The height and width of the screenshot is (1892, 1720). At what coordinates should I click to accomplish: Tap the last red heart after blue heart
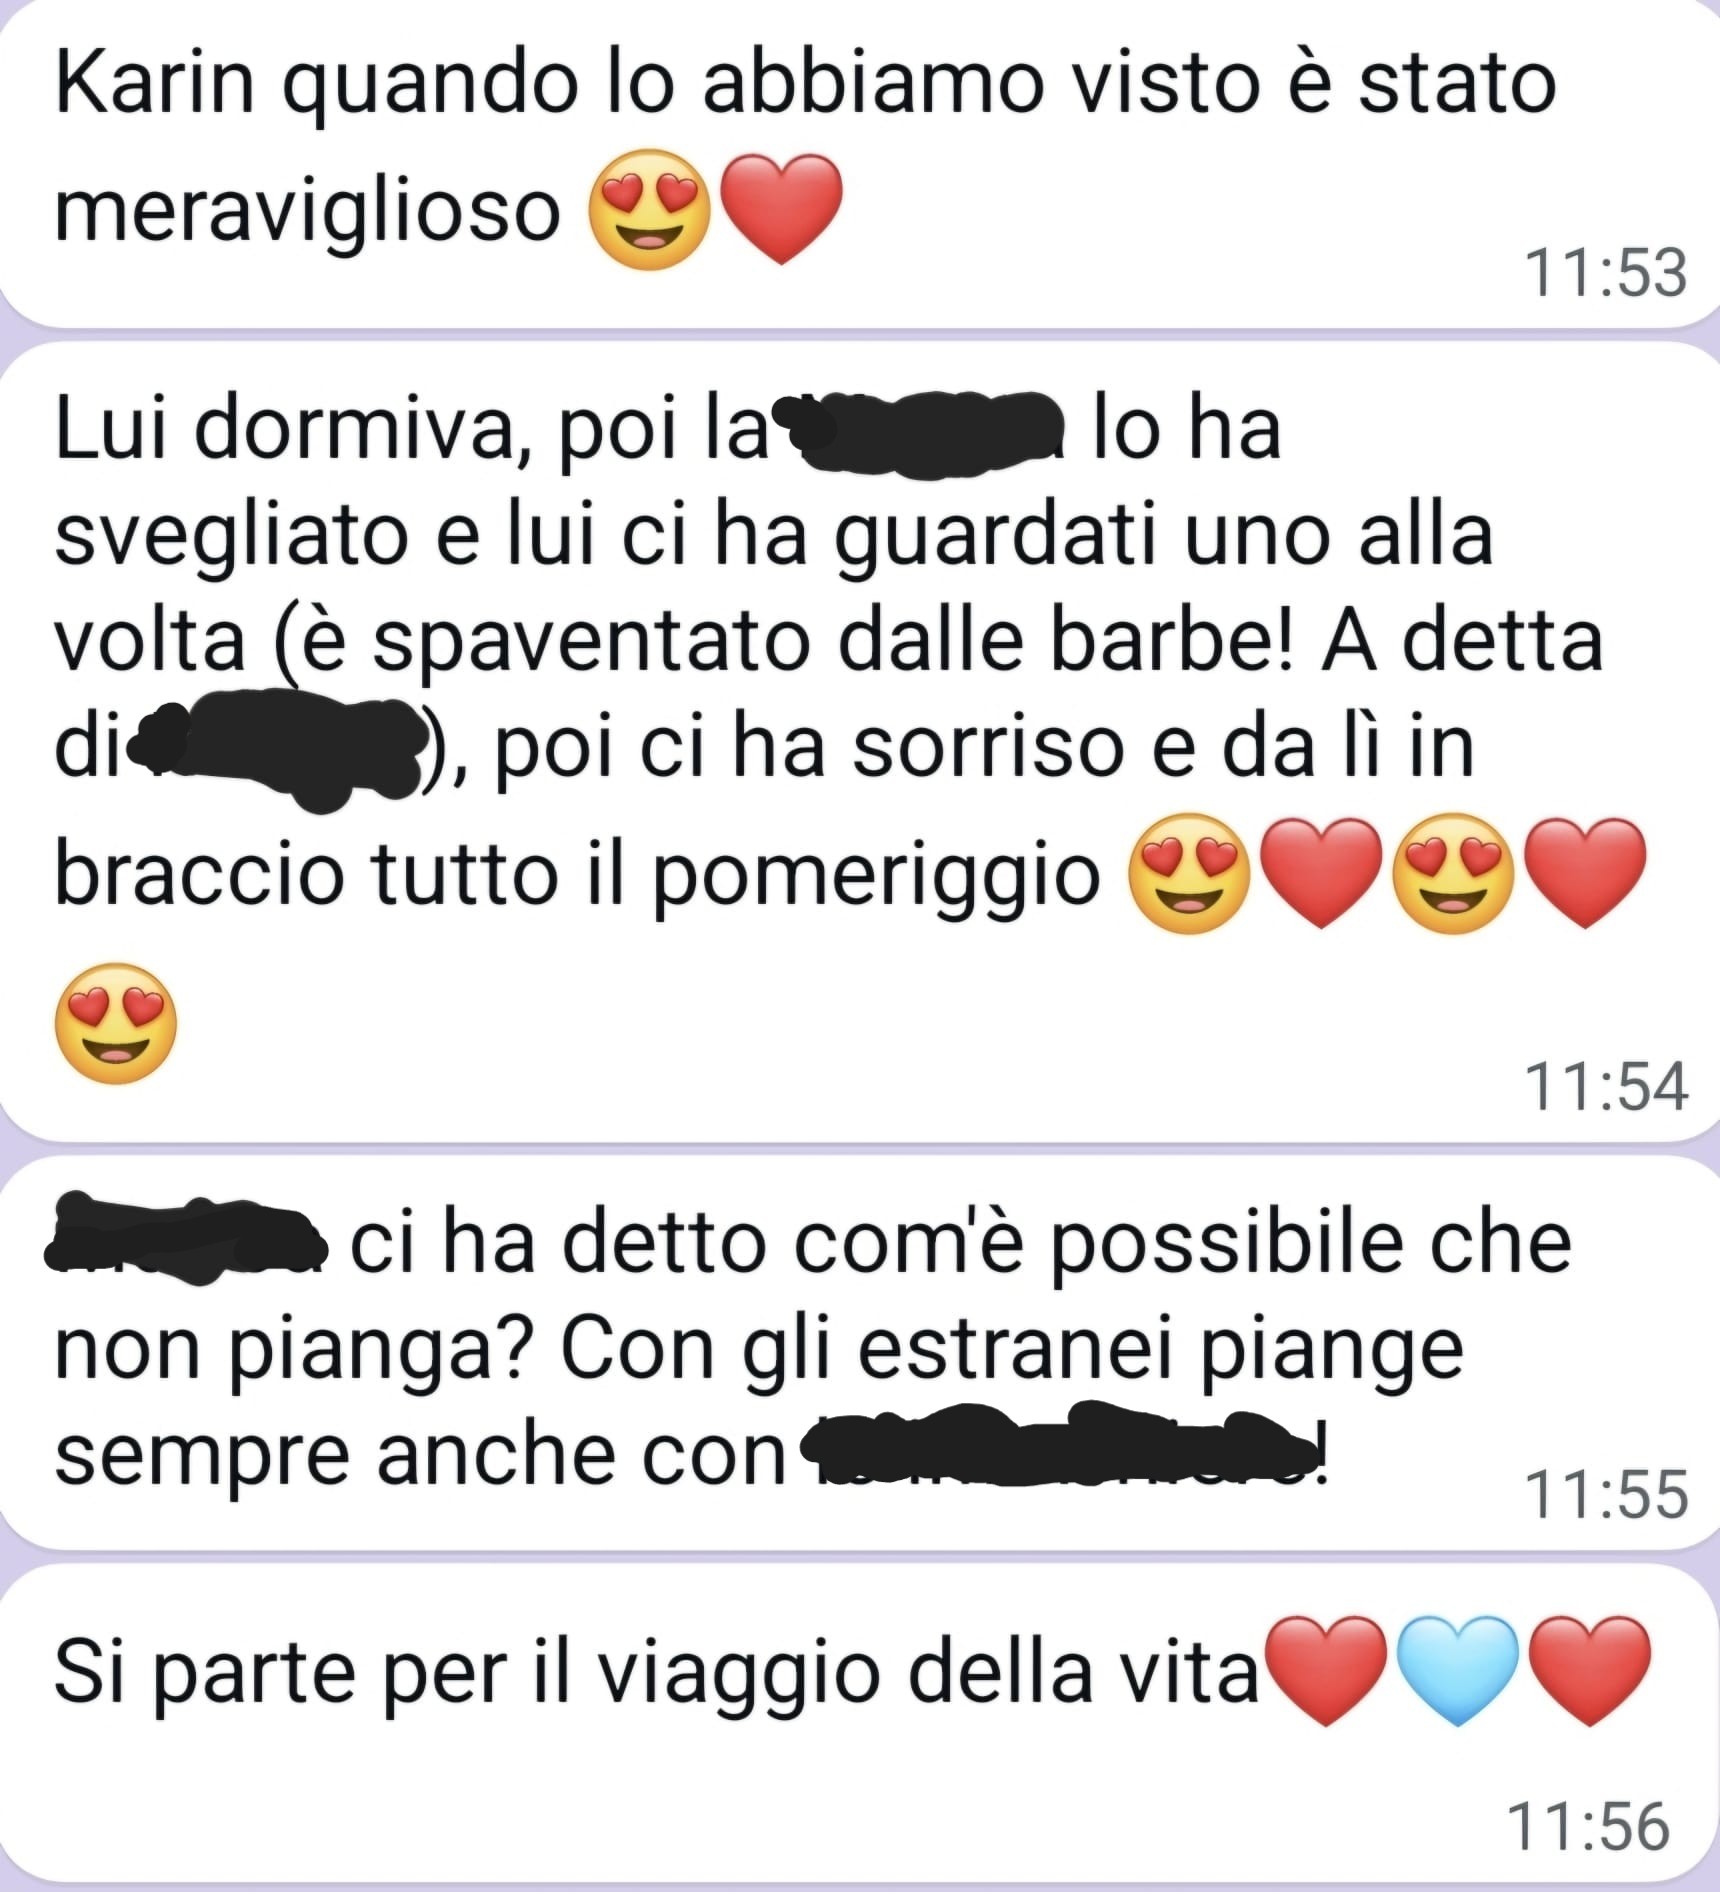tap(1589, 1671)
